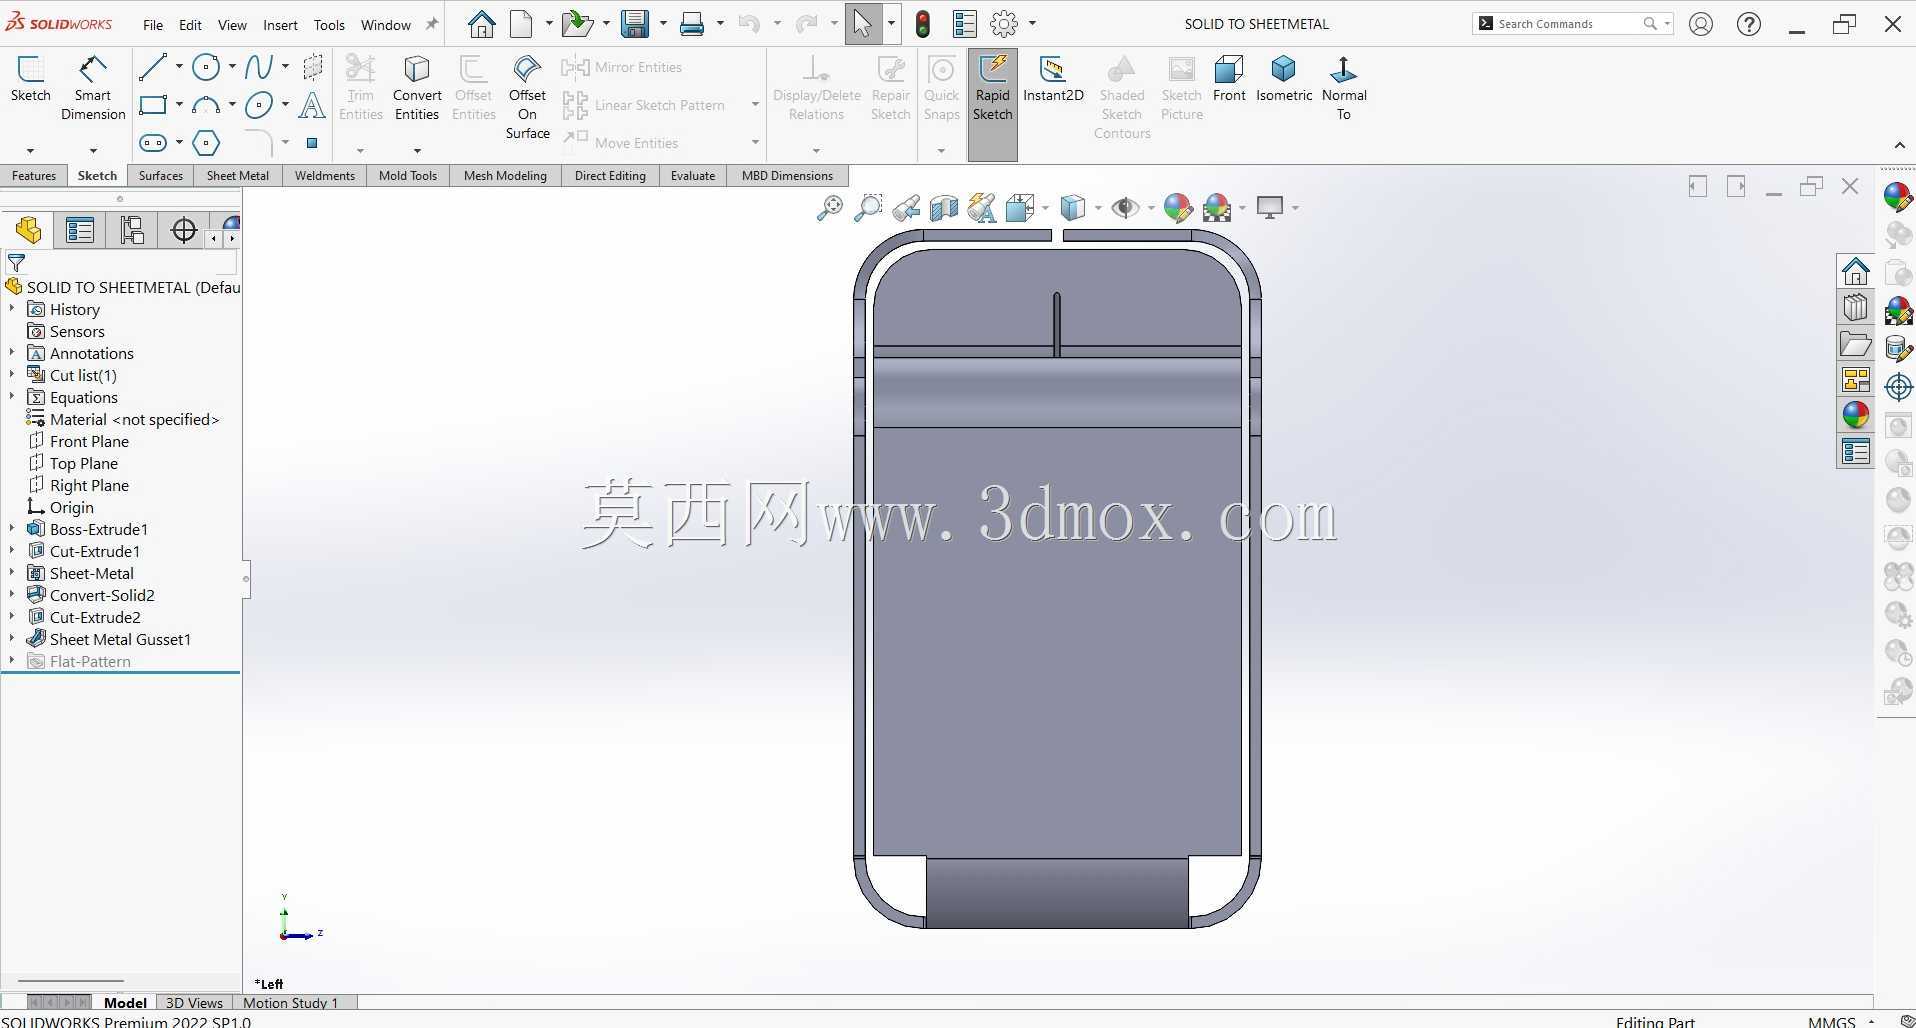This screenshot has height=1028, width=1916.
Task: Expand Sketch button dropdown arrow
Action: [x=31, y=150]
